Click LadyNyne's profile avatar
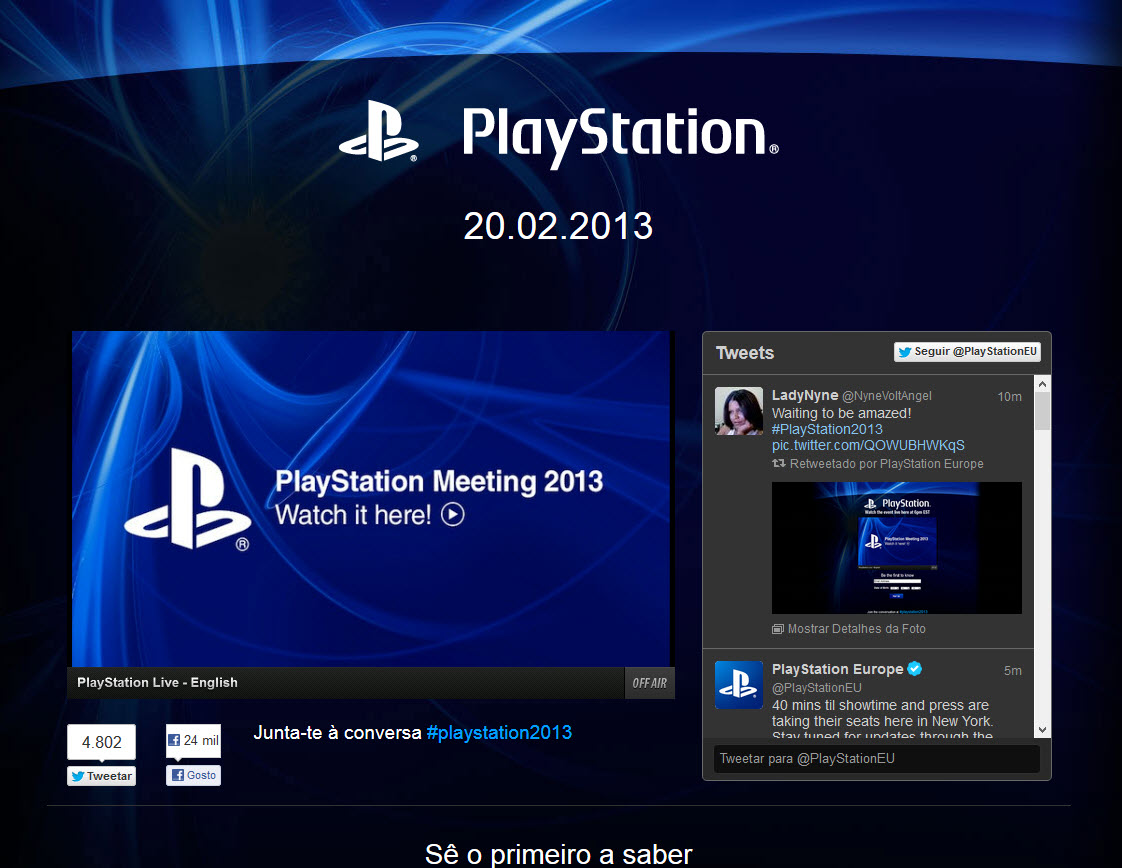 (739, 411)
